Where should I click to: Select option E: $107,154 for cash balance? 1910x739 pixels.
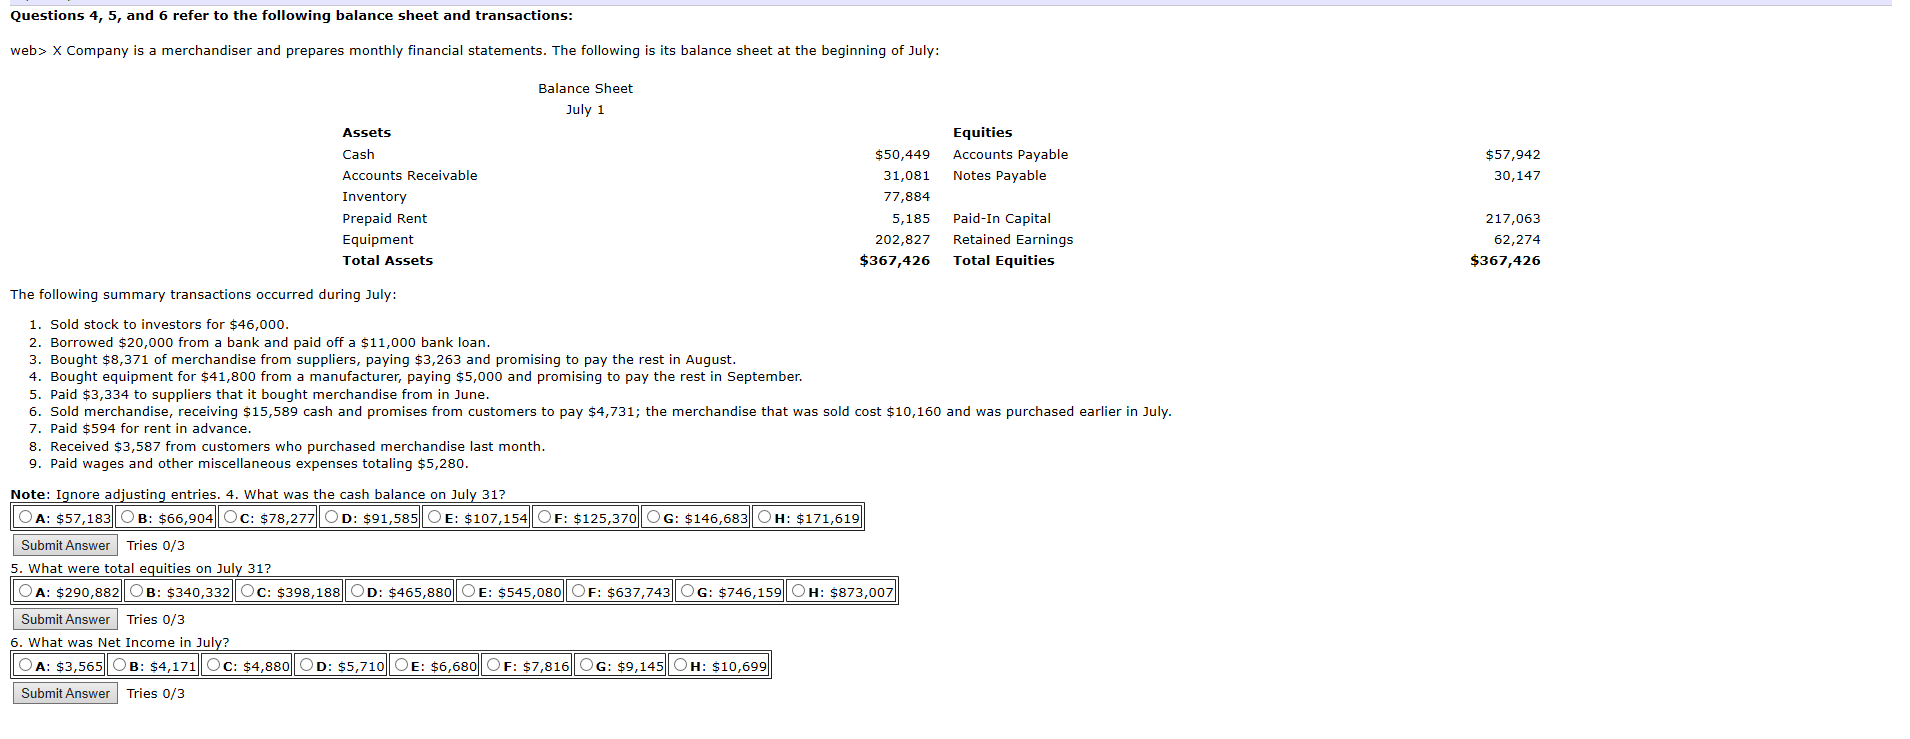tap(434, 517)
